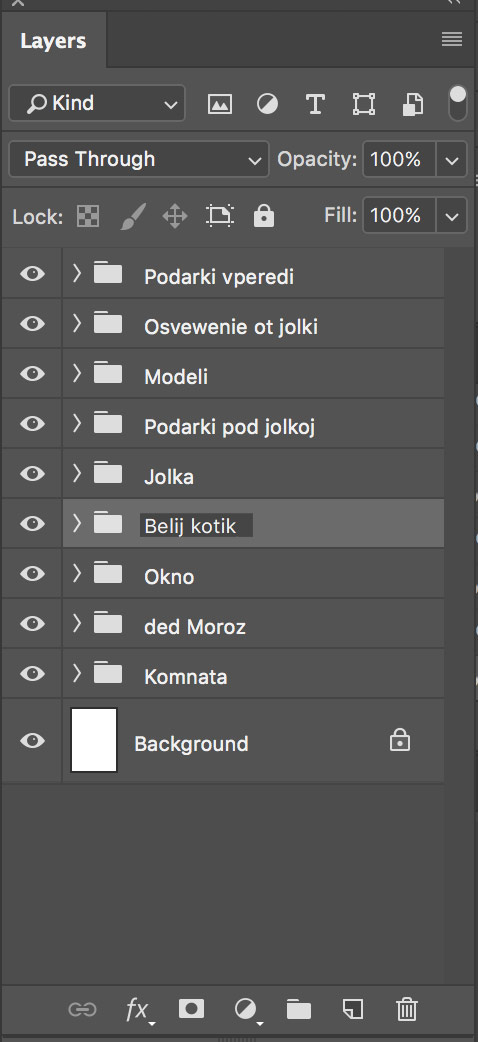Add layer mask icon

pos(191,1009)
